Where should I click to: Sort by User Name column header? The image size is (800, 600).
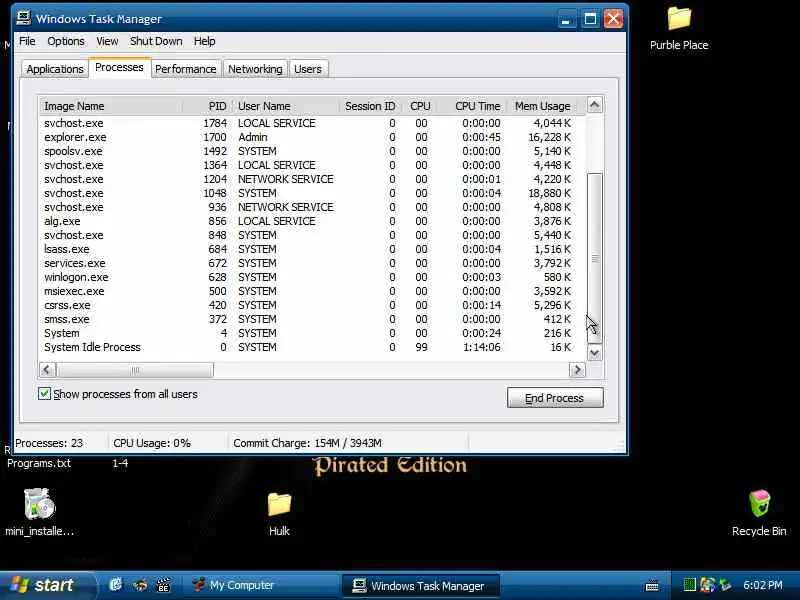tap(286, 106)
